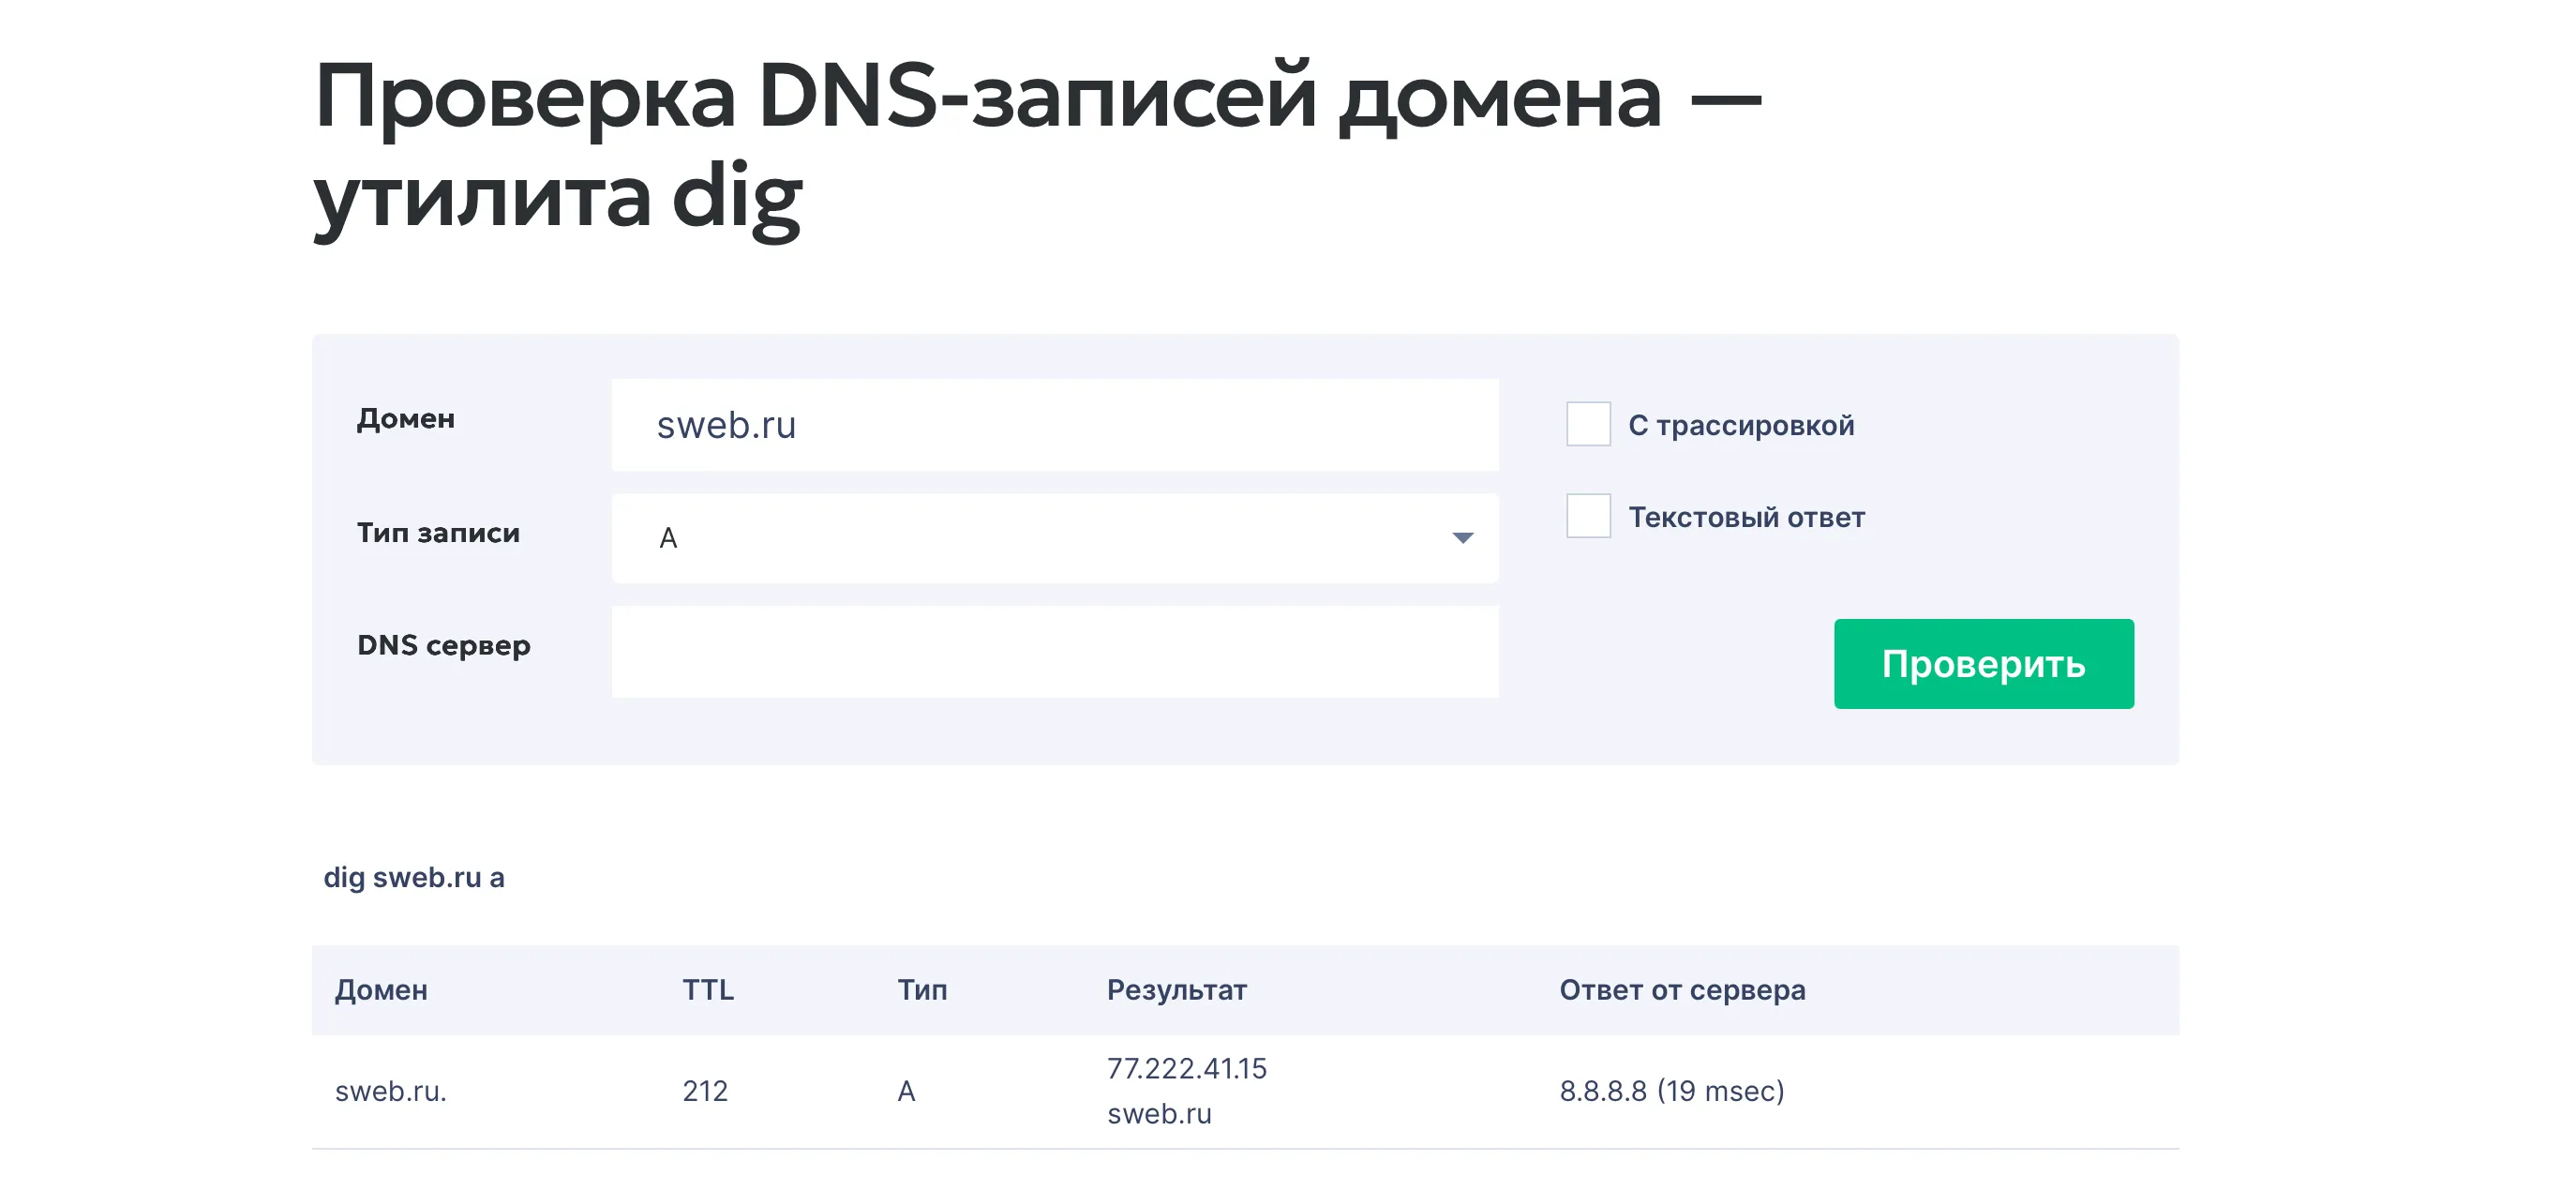Click the Тип записи field label
This screenshot has width=2576, height=1191.
pyautogui.click(x=438, y=533)
